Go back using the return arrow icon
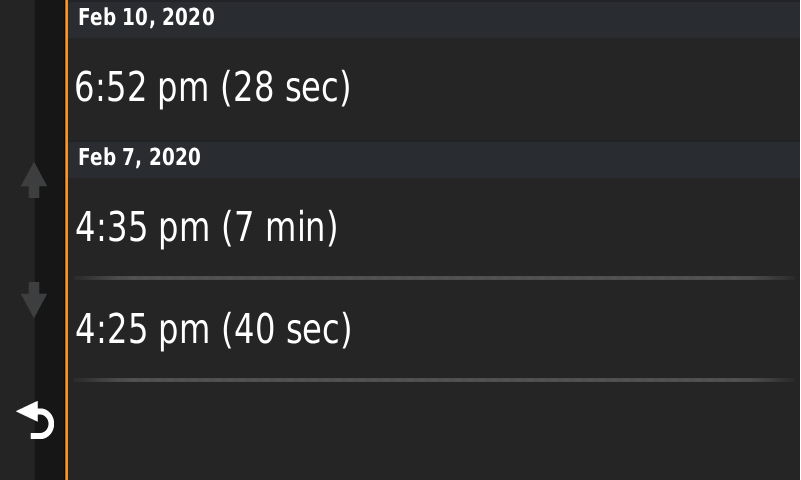 [35, 420]
